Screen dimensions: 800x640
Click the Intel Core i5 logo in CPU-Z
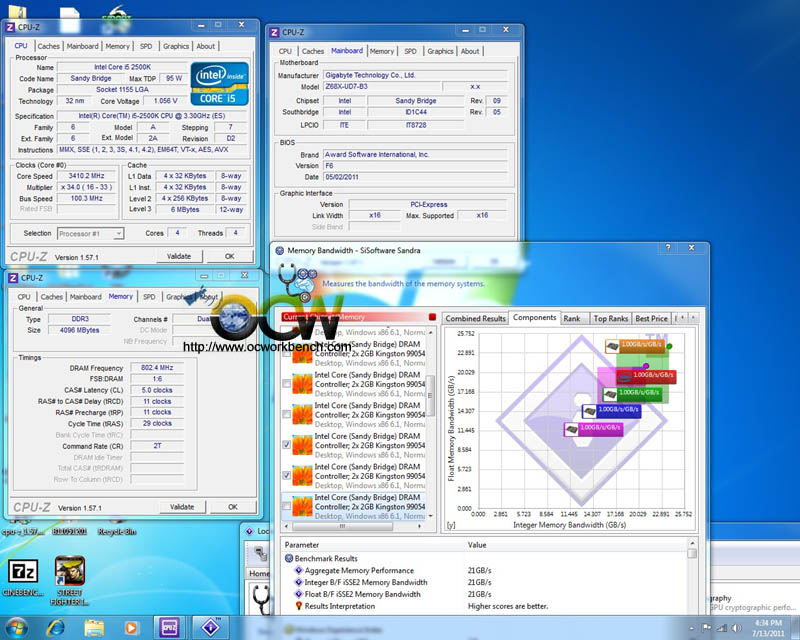219,84
